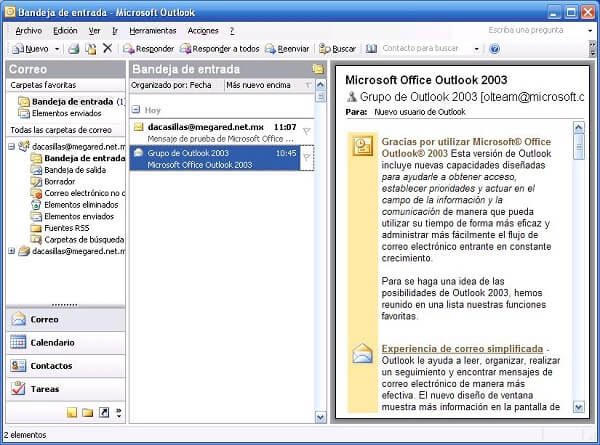This screenshot has width=600, height=445.
Task: Expand the second dacasillas@megared.net.mx account tree
Action: point(11,251)
